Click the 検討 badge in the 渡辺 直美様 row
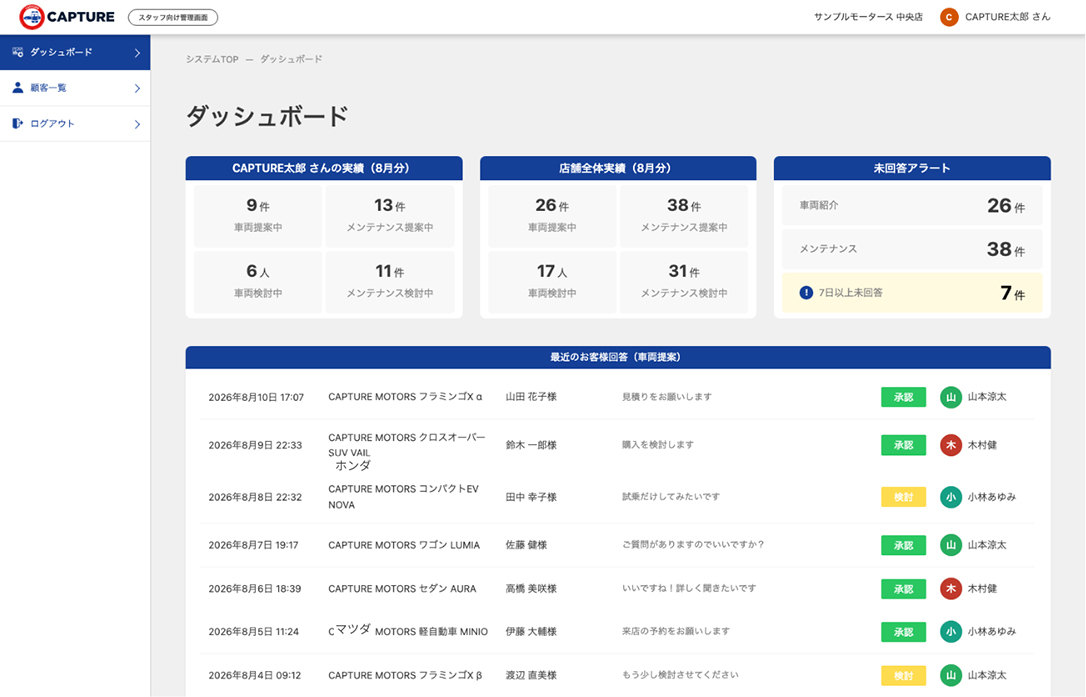This screenshot has width=1086, height=697. (x=903, y=675)
